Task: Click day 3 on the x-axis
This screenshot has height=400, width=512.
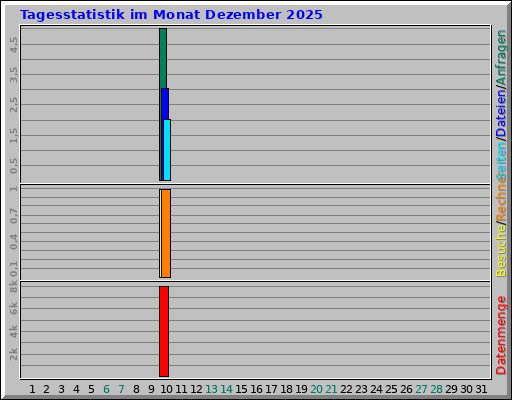Action: (61, 389)
